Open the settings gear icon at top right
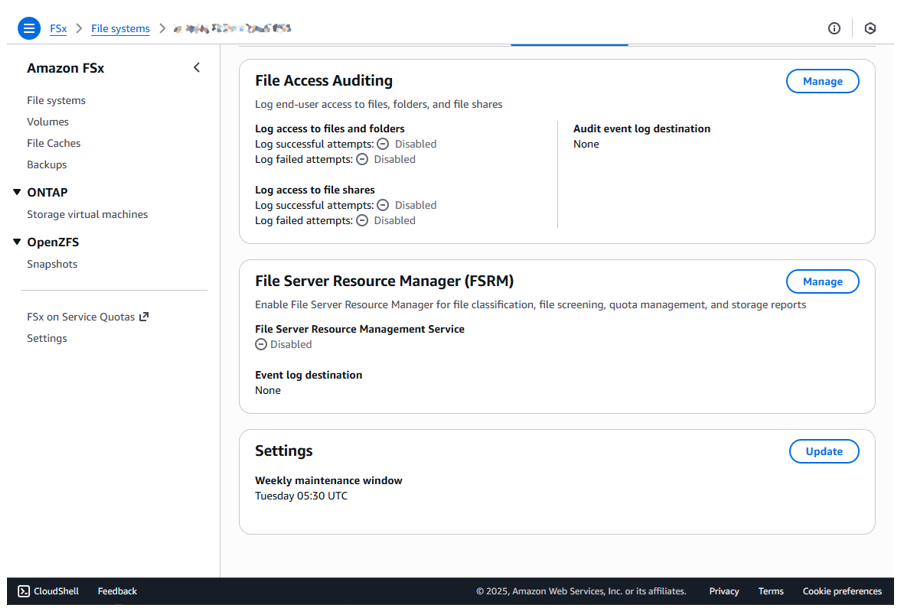 (x=870, y=28)
